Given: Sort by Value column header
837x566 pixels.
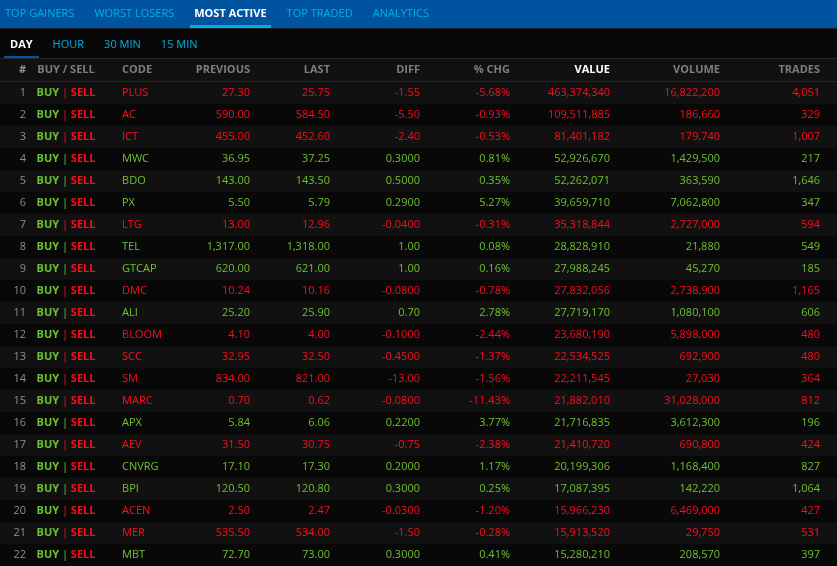Looking at the screenshot, I should click(x=592, y=69).
